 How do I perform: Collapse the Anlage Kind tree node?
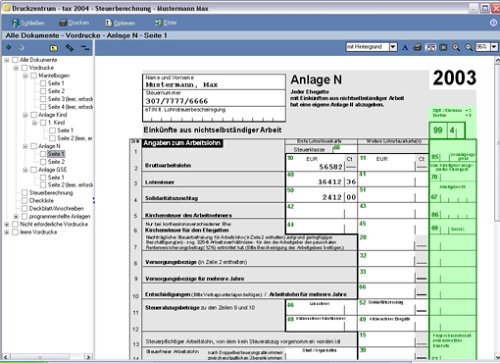[25, 115]
